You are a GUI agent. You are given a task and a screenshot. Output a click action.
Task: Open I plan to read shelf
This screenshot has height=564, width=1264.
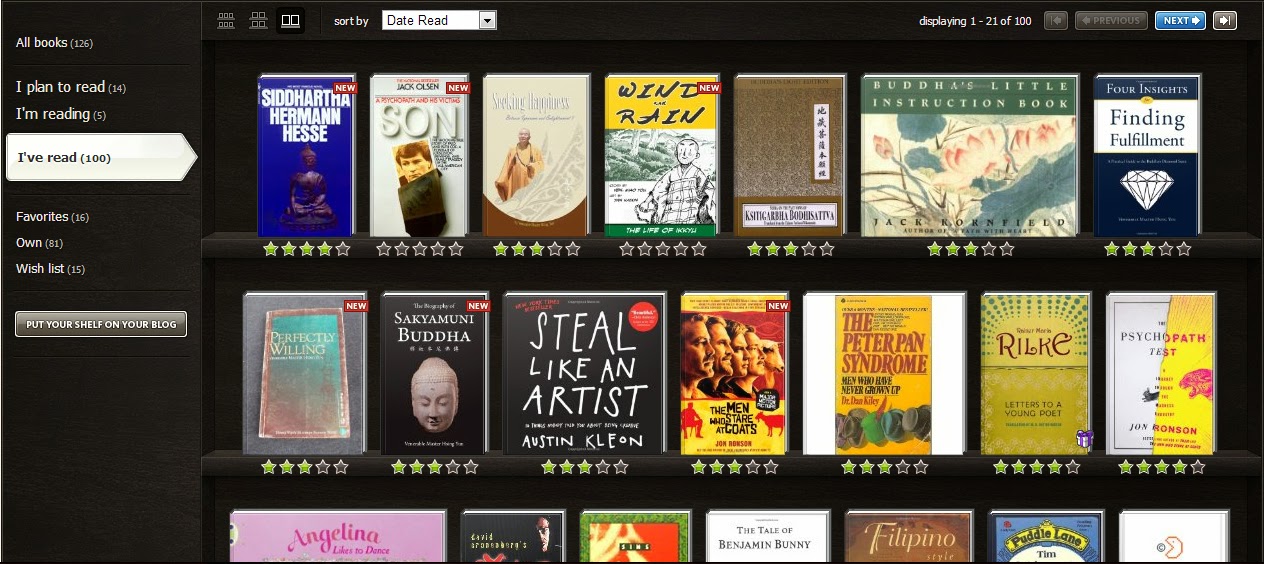point(71,88)
